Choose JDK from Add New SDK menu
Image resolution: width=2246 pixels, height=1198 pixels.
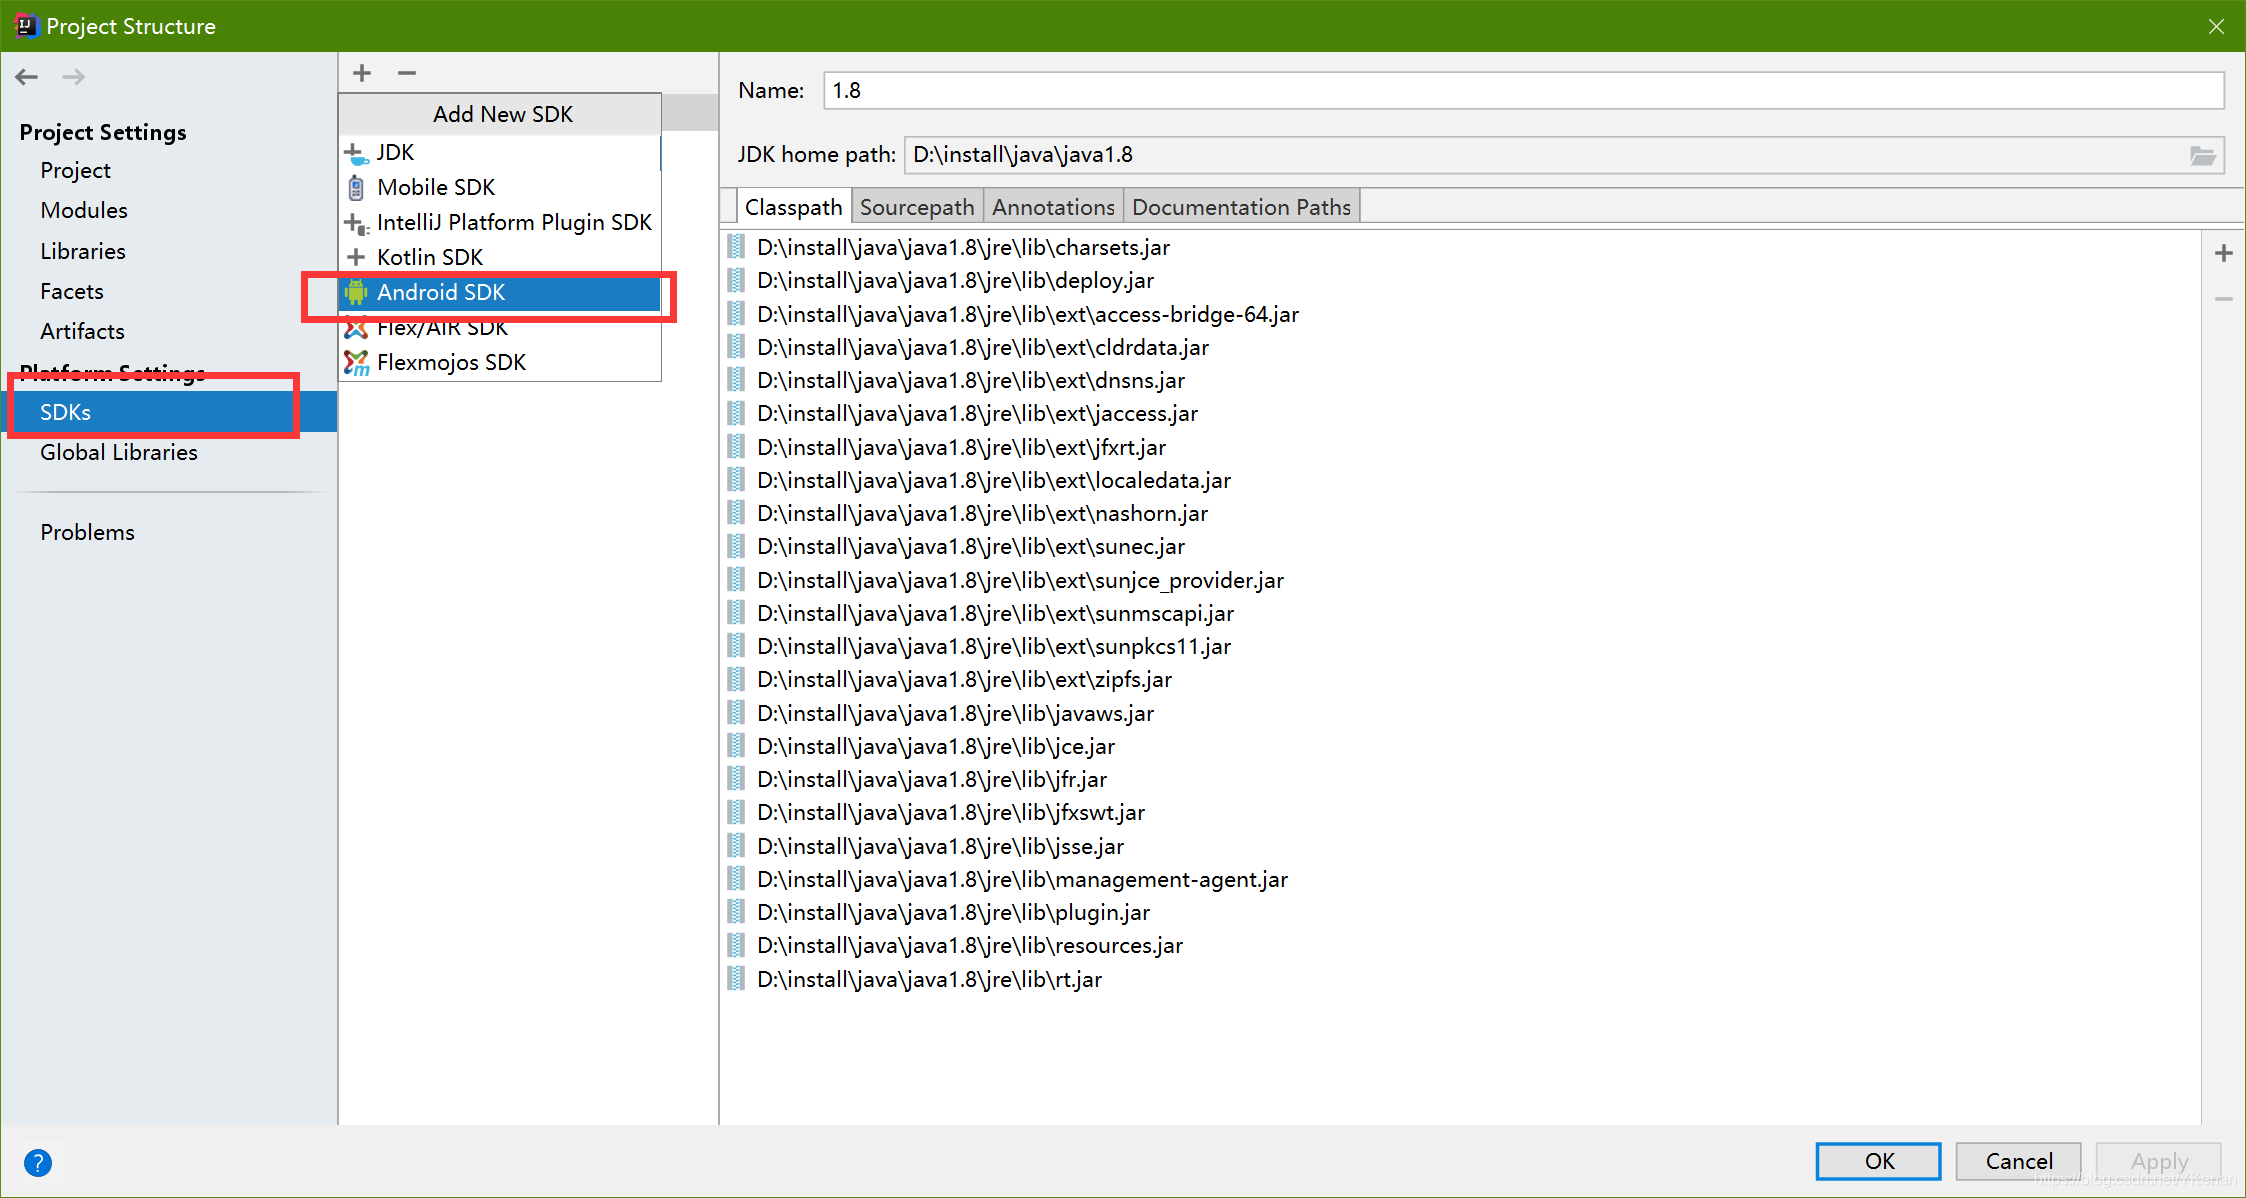(x=500, y=152)
